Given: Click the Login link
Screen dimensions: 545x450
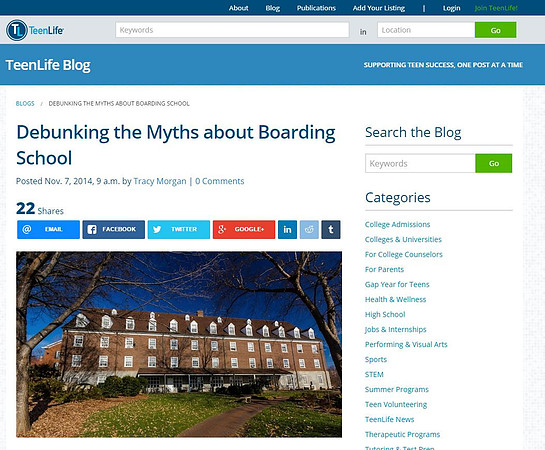Looking at the screenshot, I should (452, 8).
